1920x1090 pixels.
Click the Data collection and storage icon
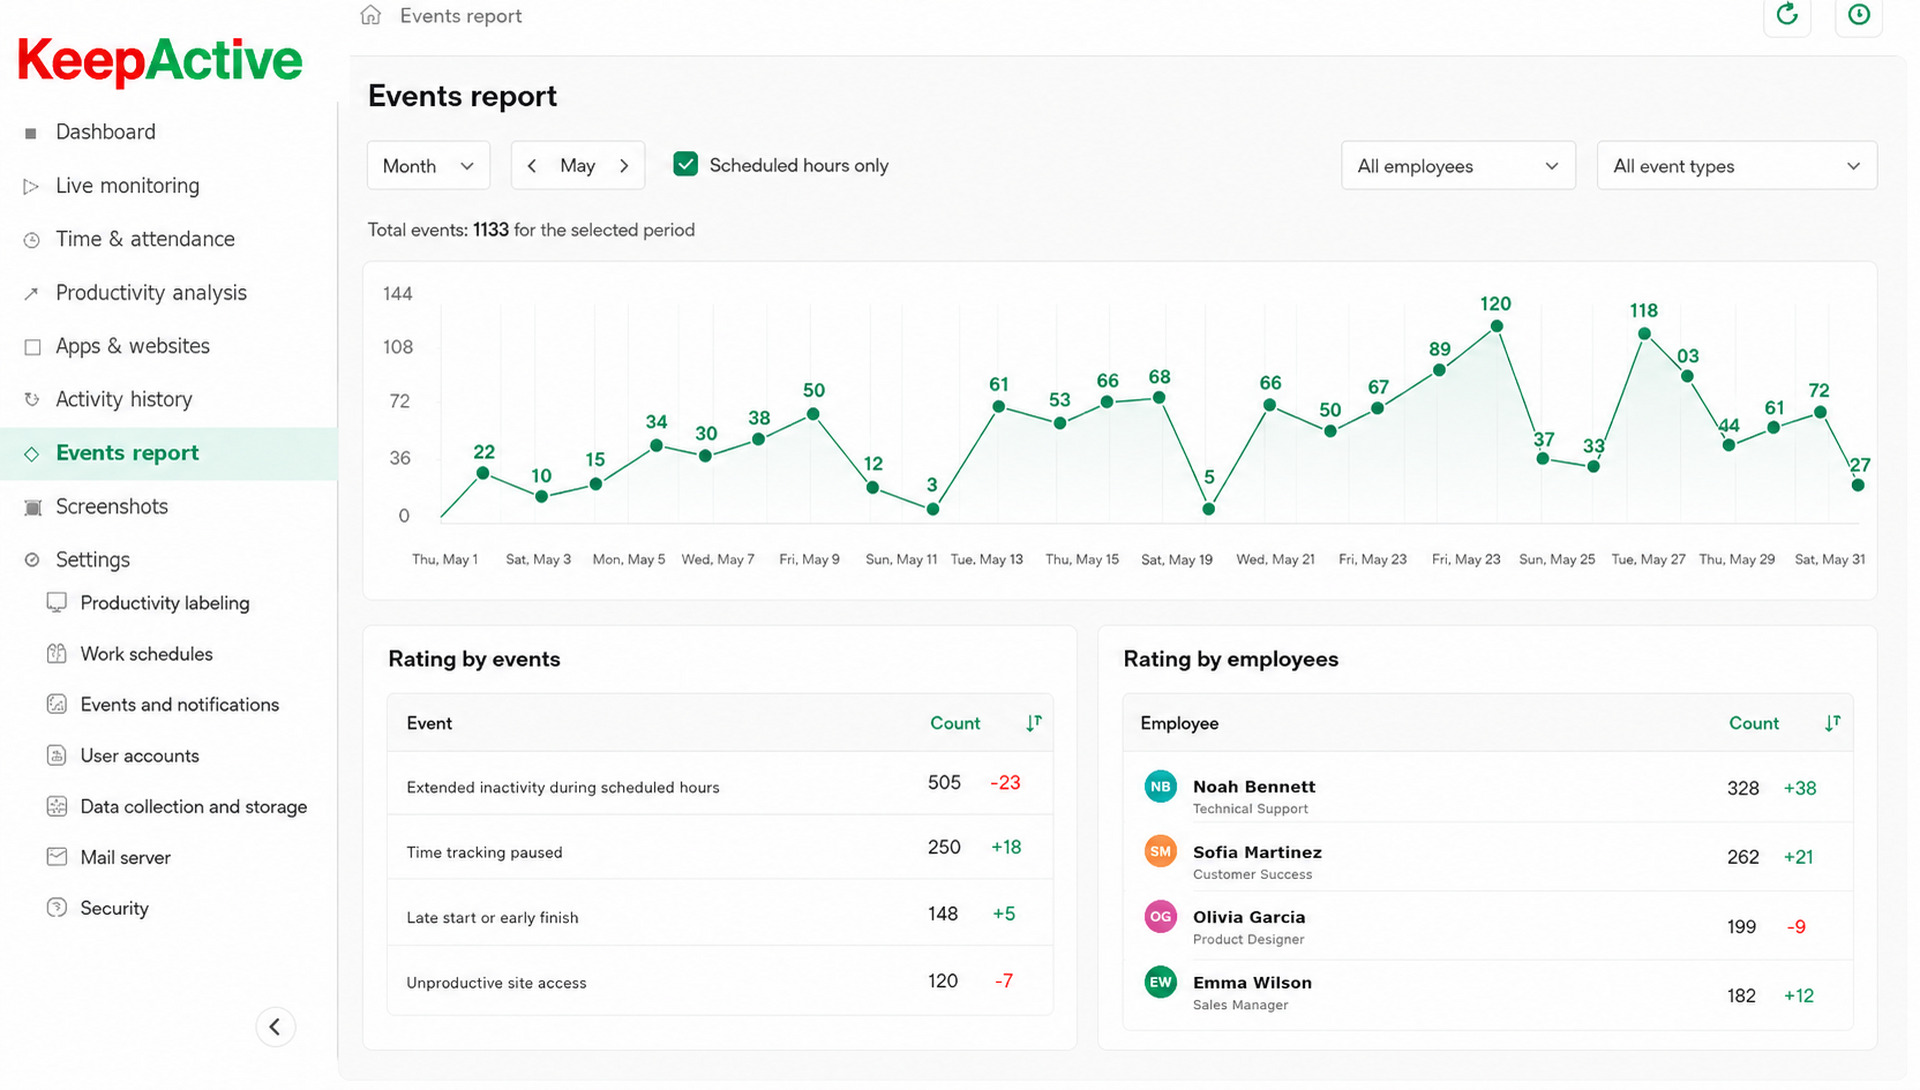tap(57, 806)
